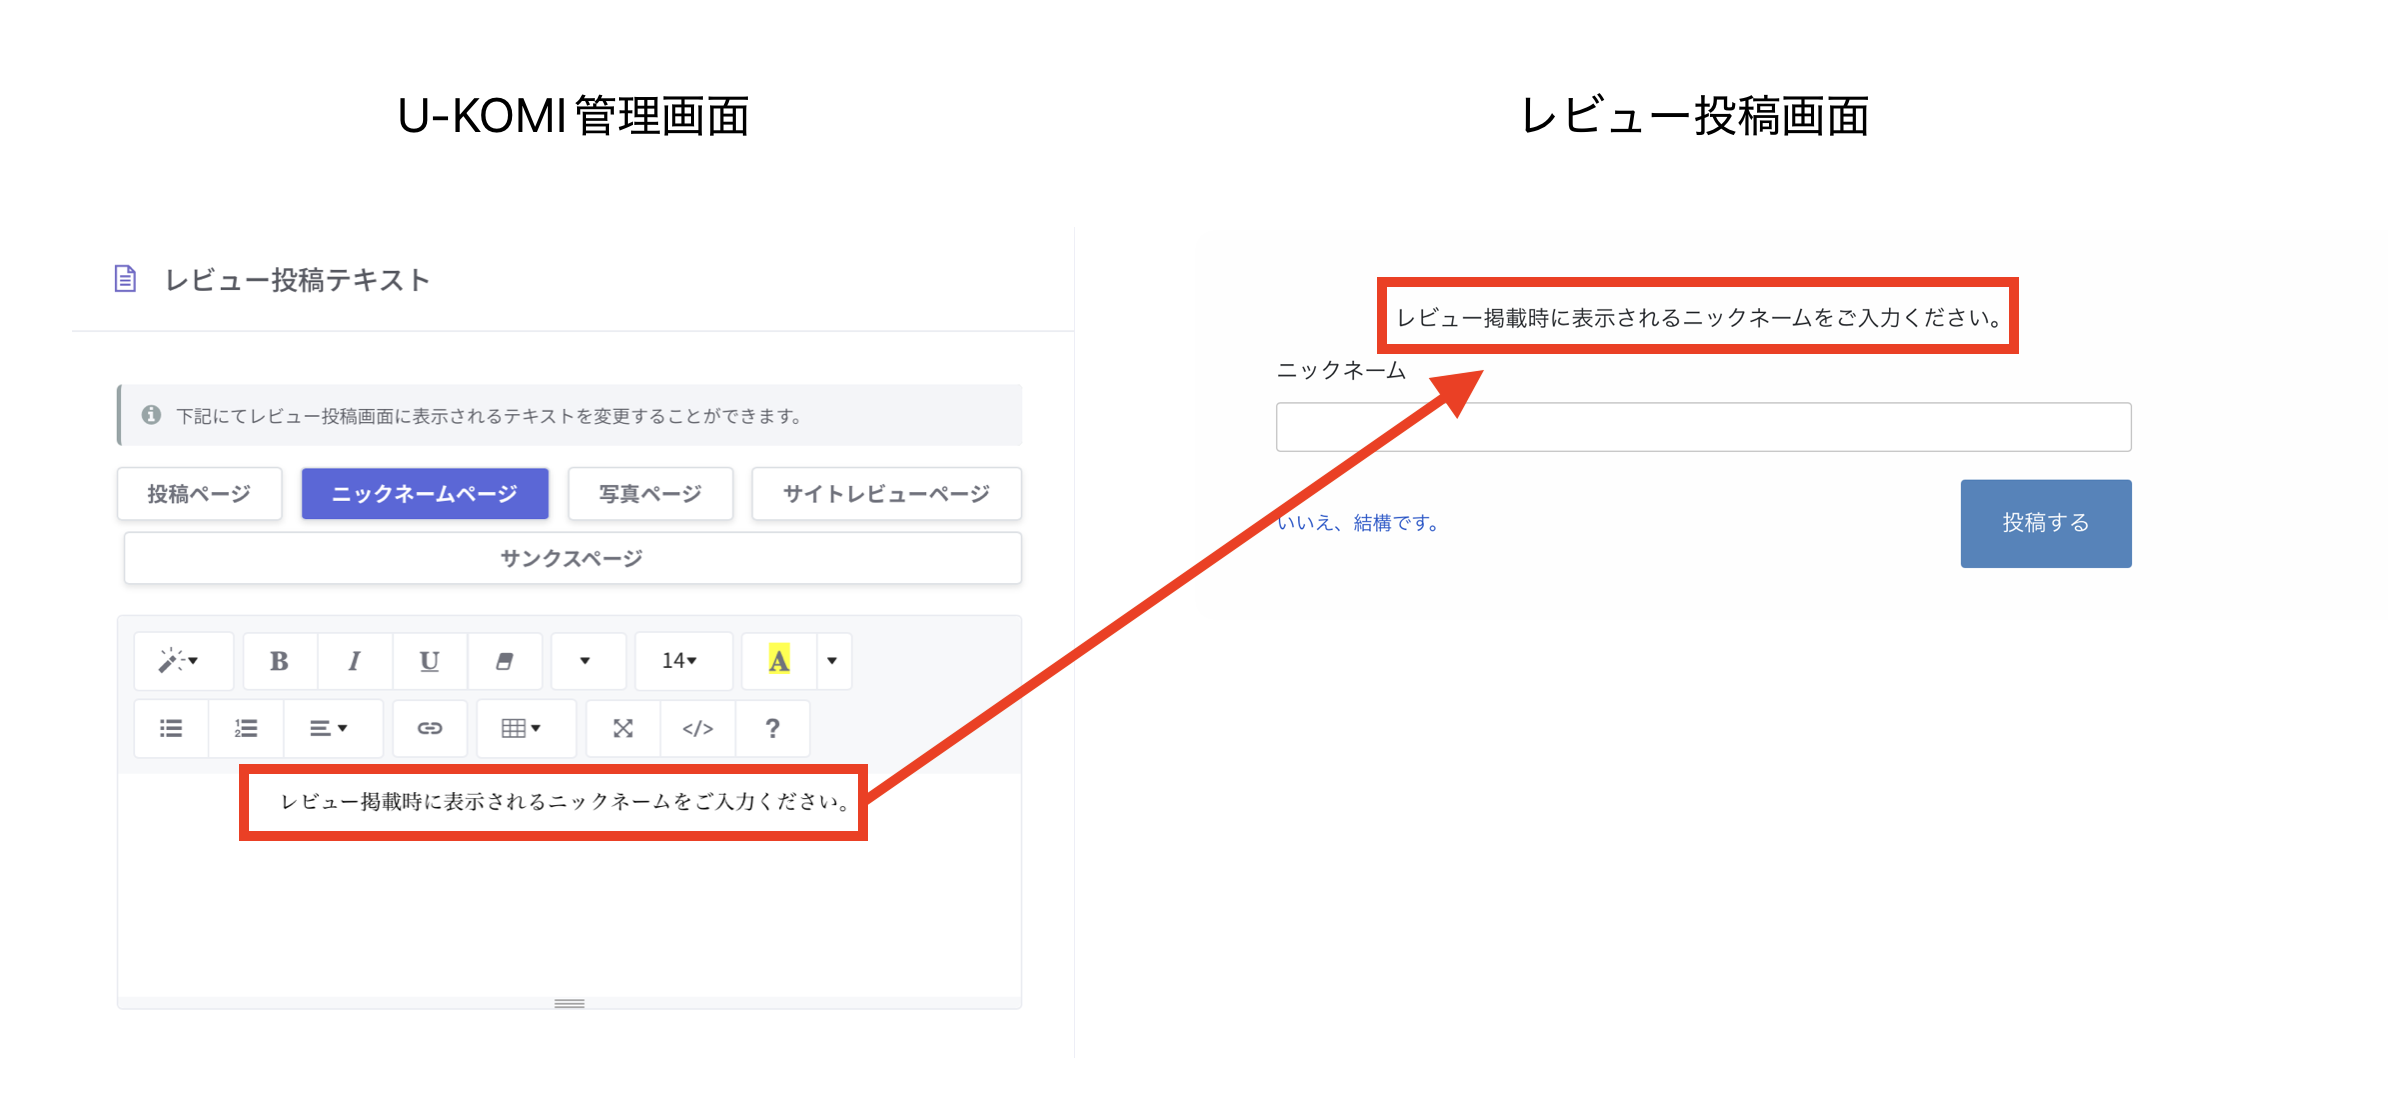Image resolution: width=2388 pixels, height=1096 pixels.
Task: Switch to the 投稿ページ tab
Action: pos(199,494)
